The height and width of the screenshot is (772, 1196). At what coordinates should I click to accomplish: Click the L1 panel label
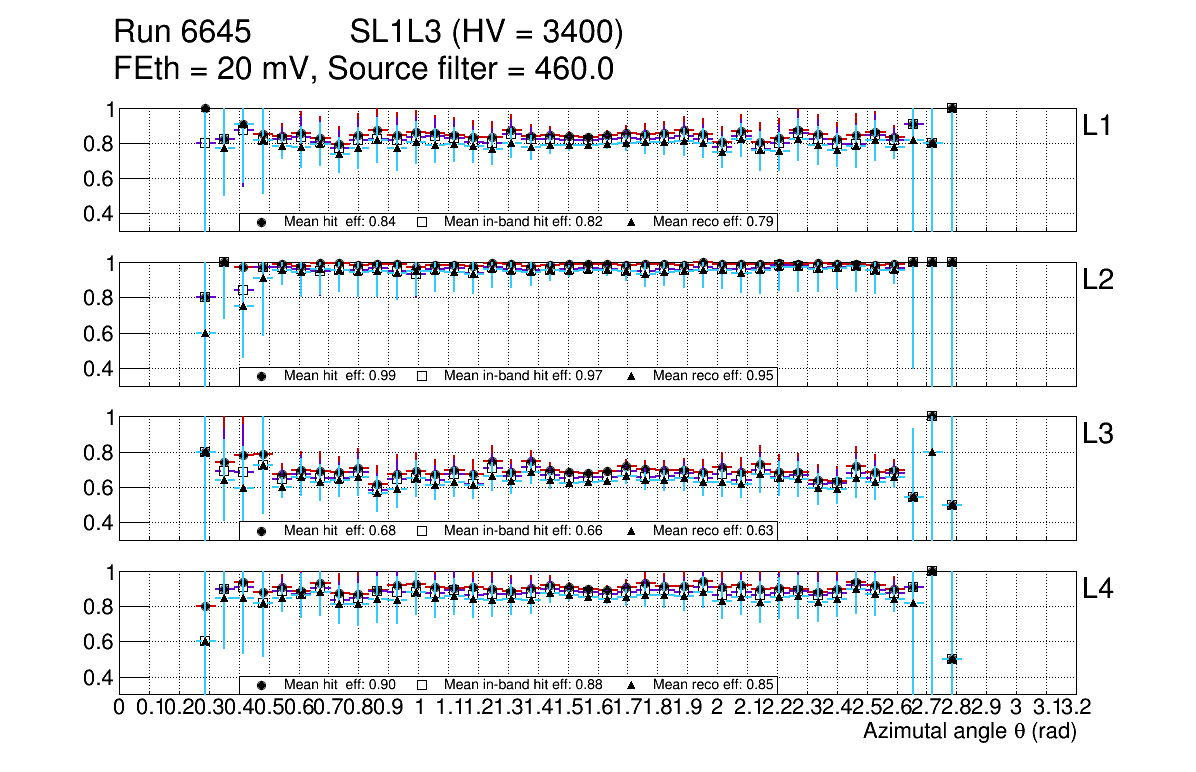coord(1098,126)
